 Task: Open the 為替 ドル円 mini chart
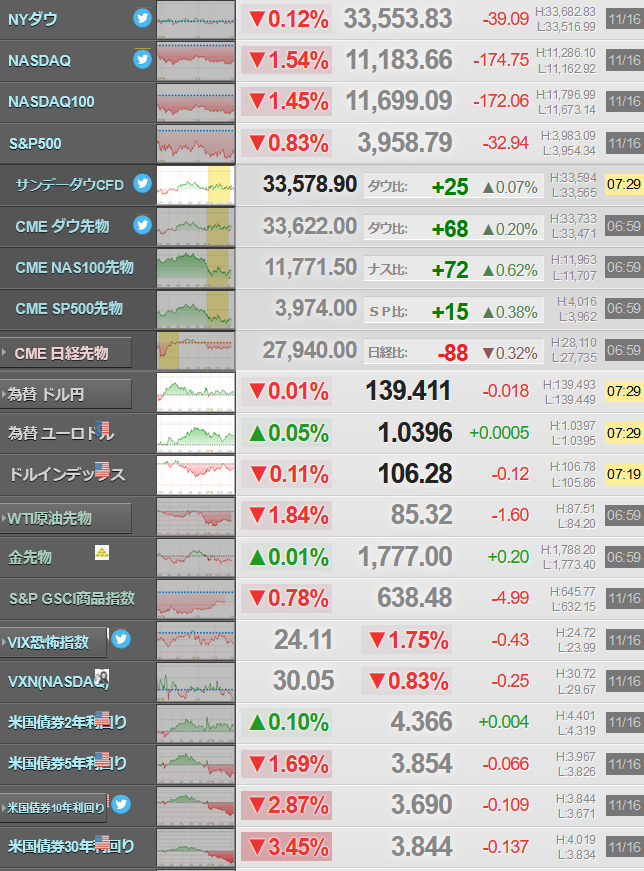[x=196, y=392]
